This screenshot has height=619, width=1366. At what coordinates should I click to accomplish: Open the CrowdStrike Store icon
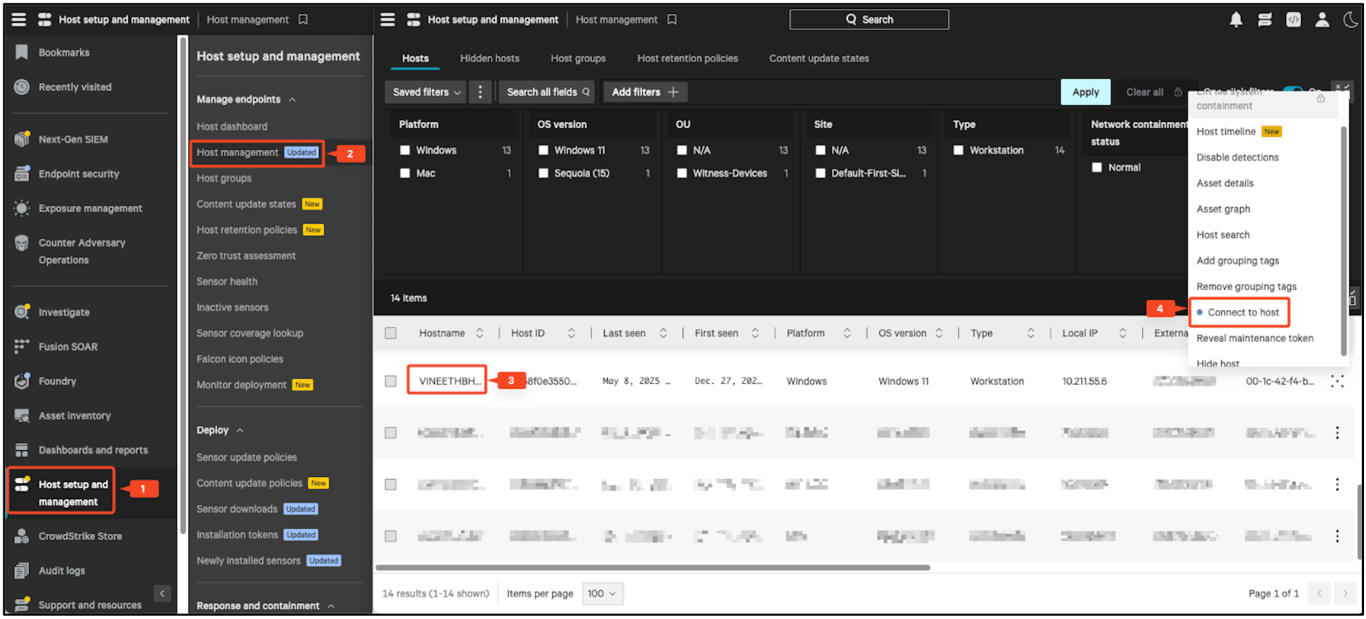coord(22,536)
